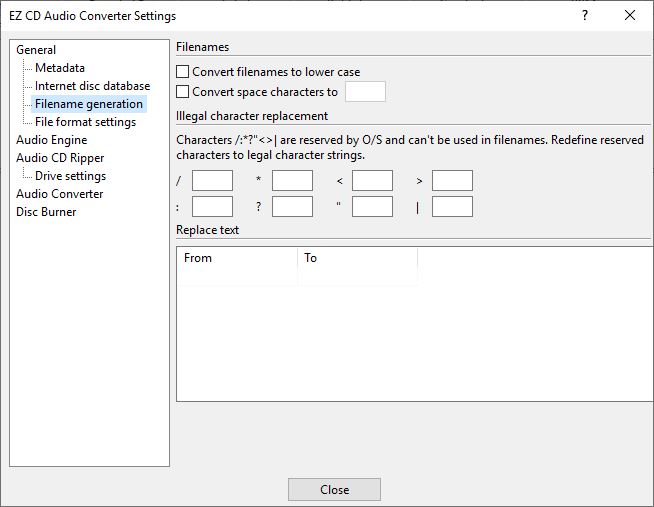Focus the asterisk replacement field
654x507 pixels.
[x=292, y=181]
